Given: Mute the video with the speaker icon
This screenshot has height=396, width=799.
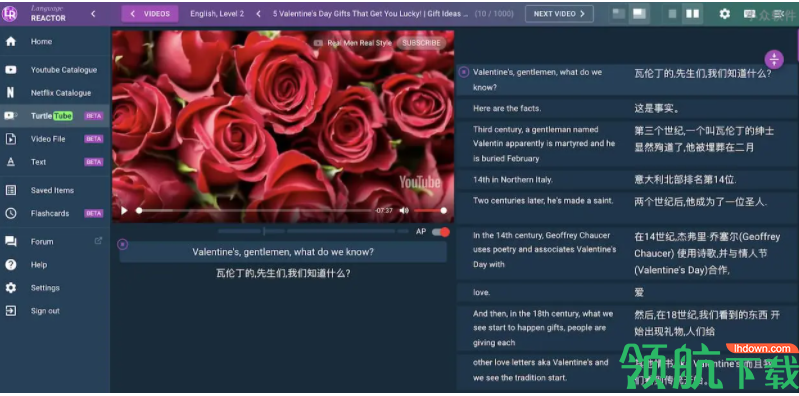Looking at the screenshot, I should click(x=404, y=210).
